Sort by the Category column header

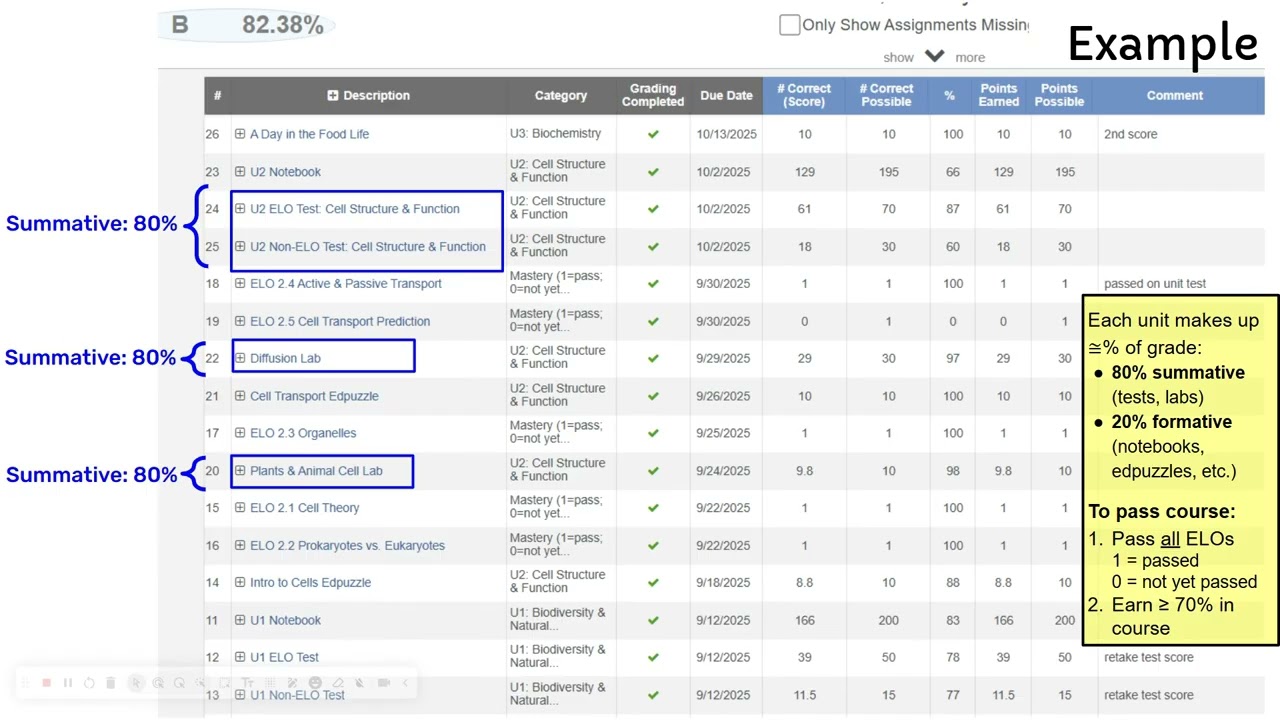click(x=560, y=96)
